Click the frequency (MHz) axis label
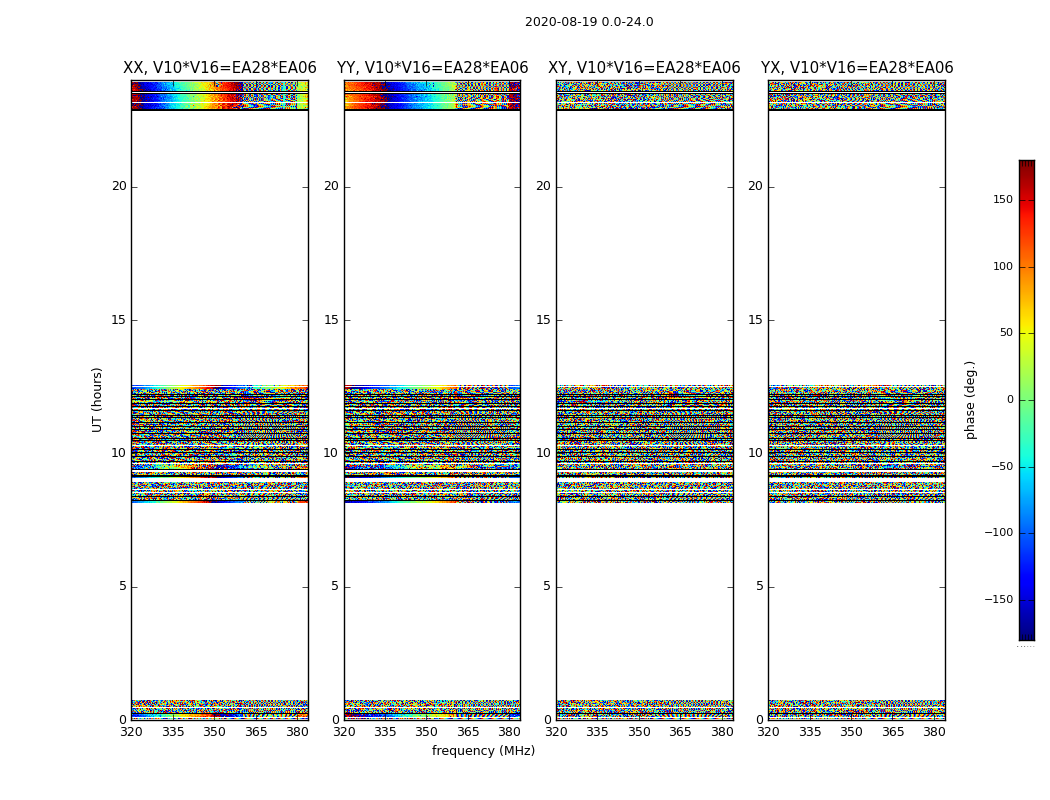This screenshot has width=1050, height=800. tap(483, 750)
